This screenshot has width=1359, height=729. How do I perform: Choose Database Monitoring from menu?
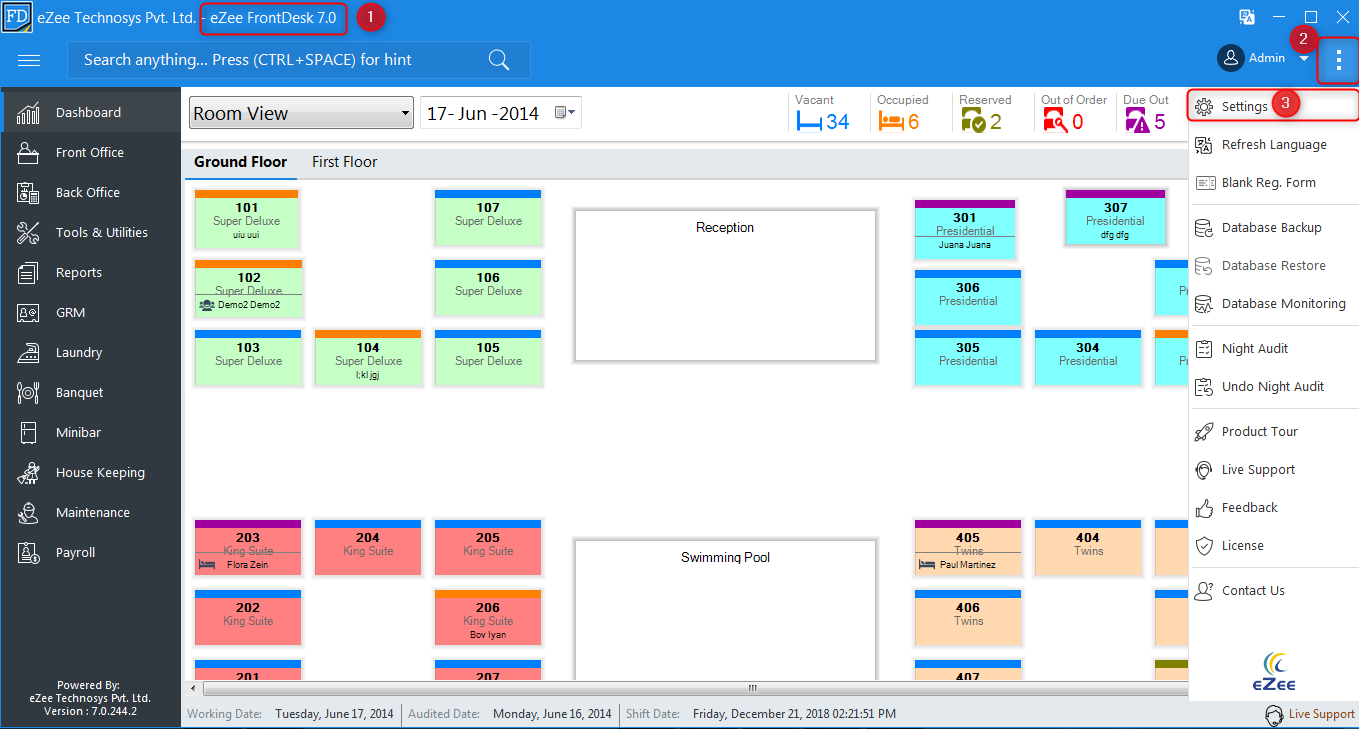pos(1274,304)
